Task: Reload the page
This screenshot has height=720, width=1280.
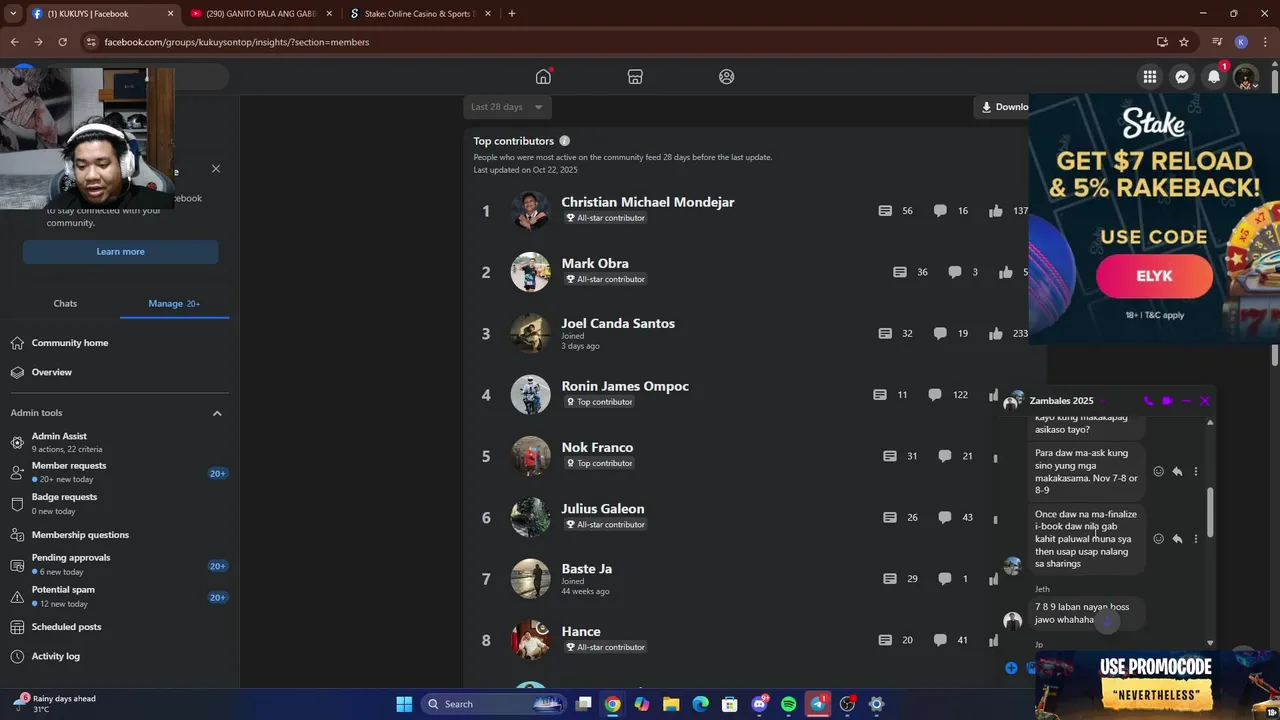Action: (62, 42)
